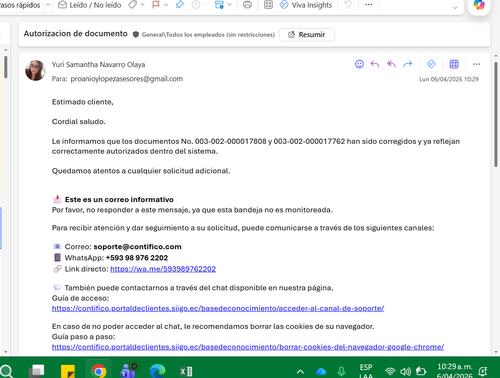
Task: Flag this message with the red flag
Action: (156, 5)
